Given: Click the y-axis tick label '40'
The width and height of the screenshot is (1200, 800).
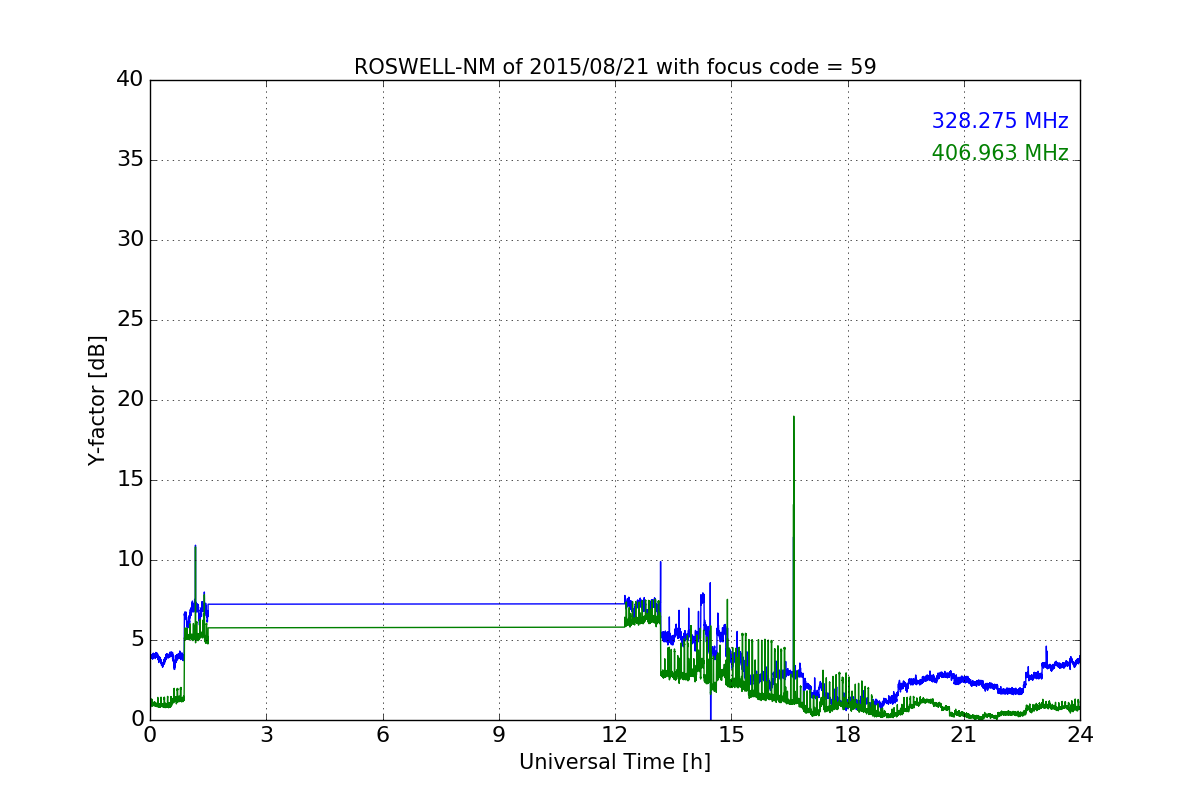Looking at the screenshot, I should click(130, 80).
